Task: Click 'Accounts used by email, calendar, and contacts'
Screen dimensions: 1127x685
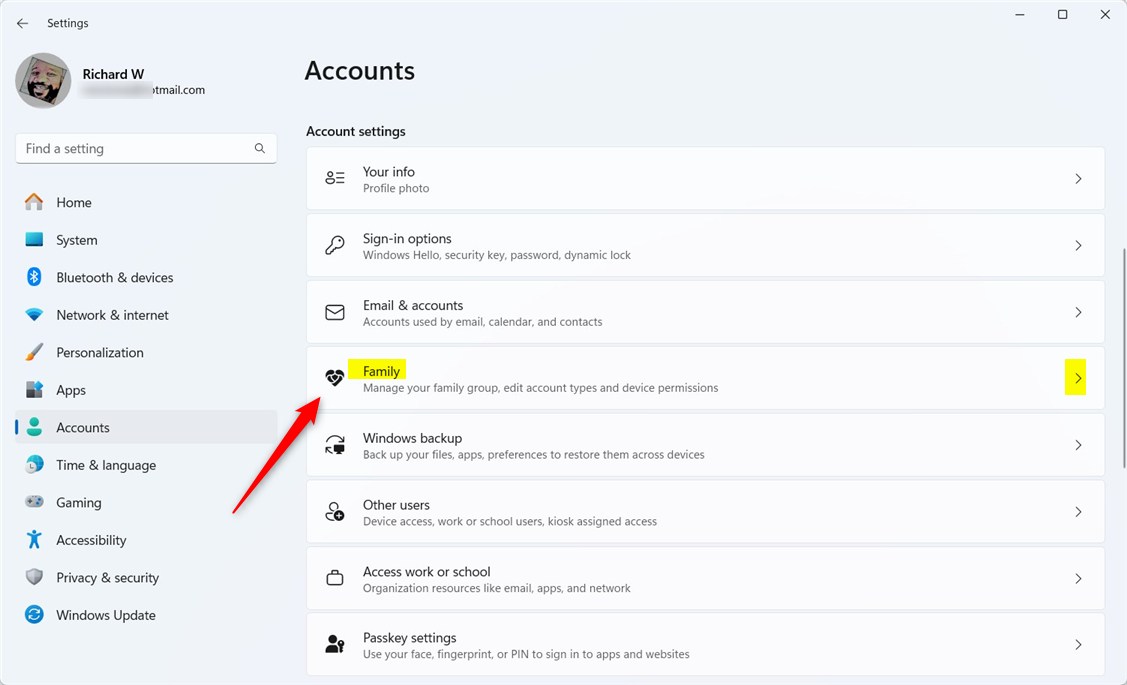Action: tap(482, 322)
